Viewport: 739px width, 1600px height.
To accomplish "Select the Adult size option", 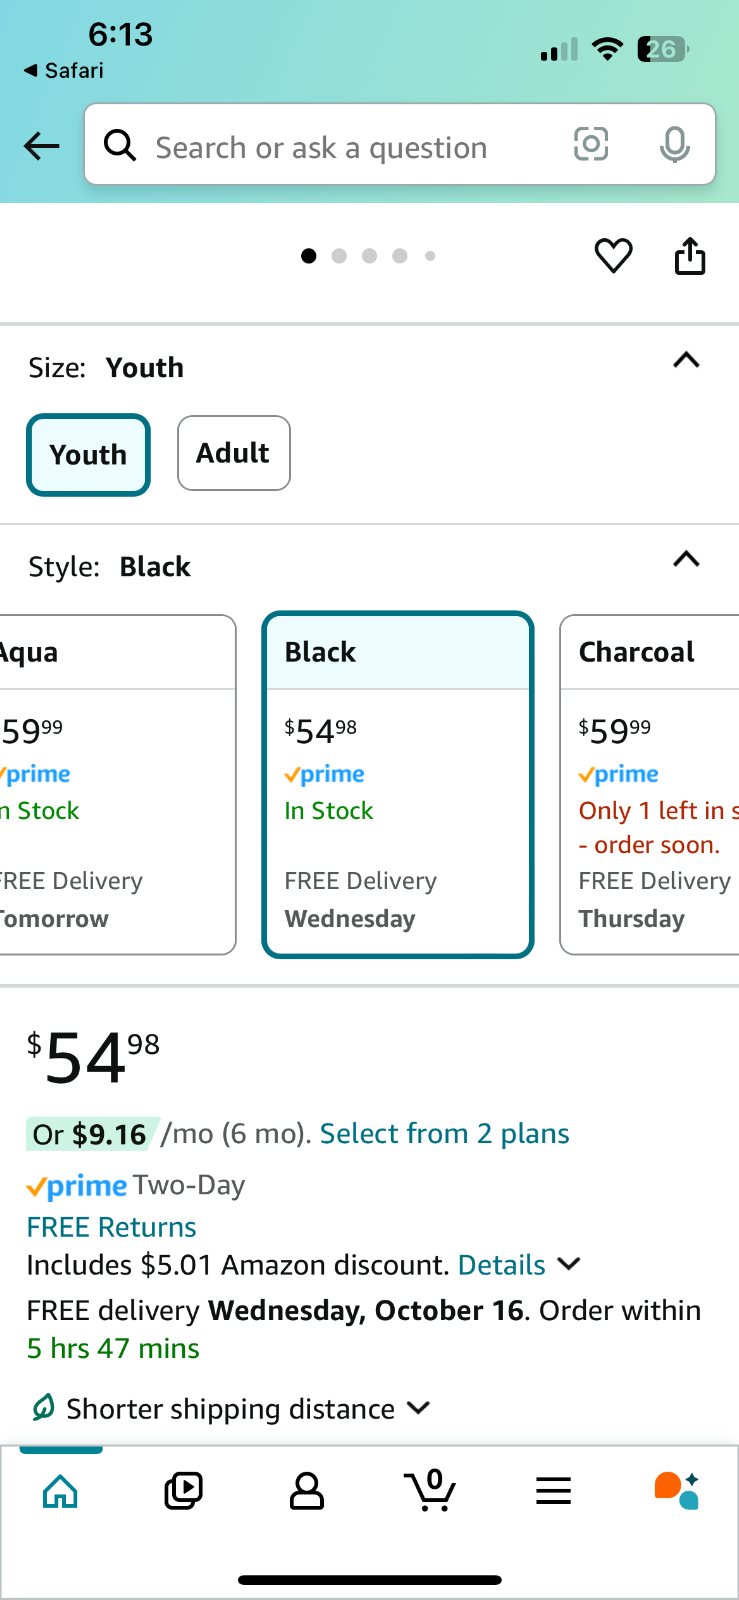I will click(x=234, y=453).
